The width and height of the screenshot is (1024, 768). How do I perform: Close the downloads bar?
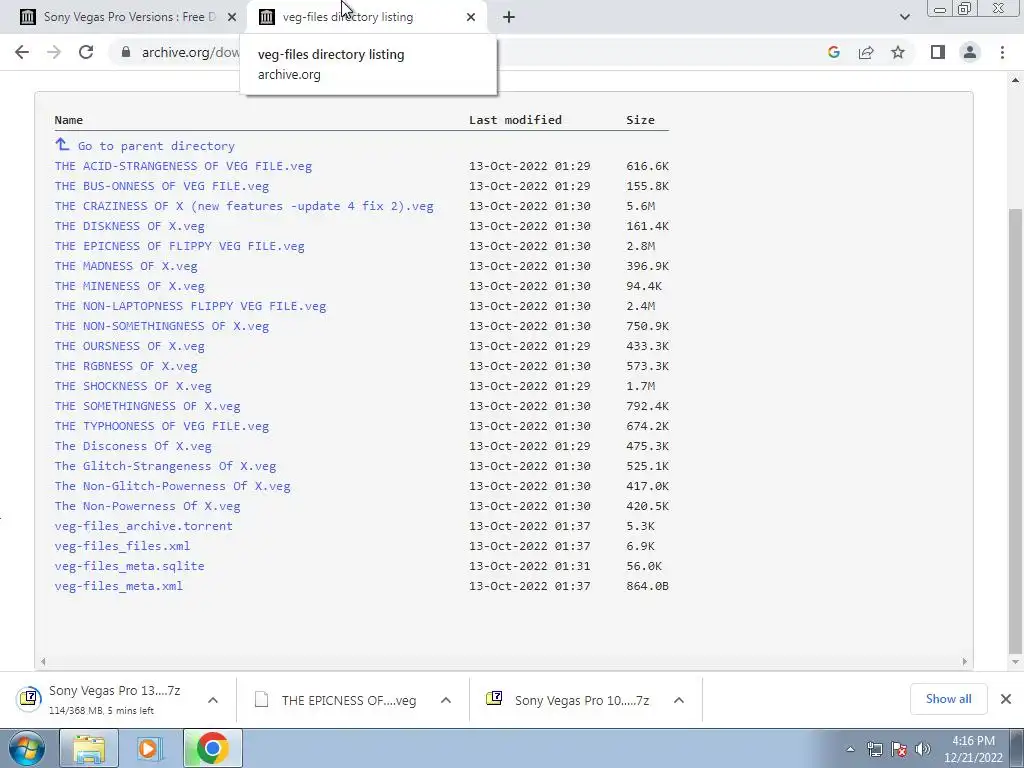(x=1006, y=699)
